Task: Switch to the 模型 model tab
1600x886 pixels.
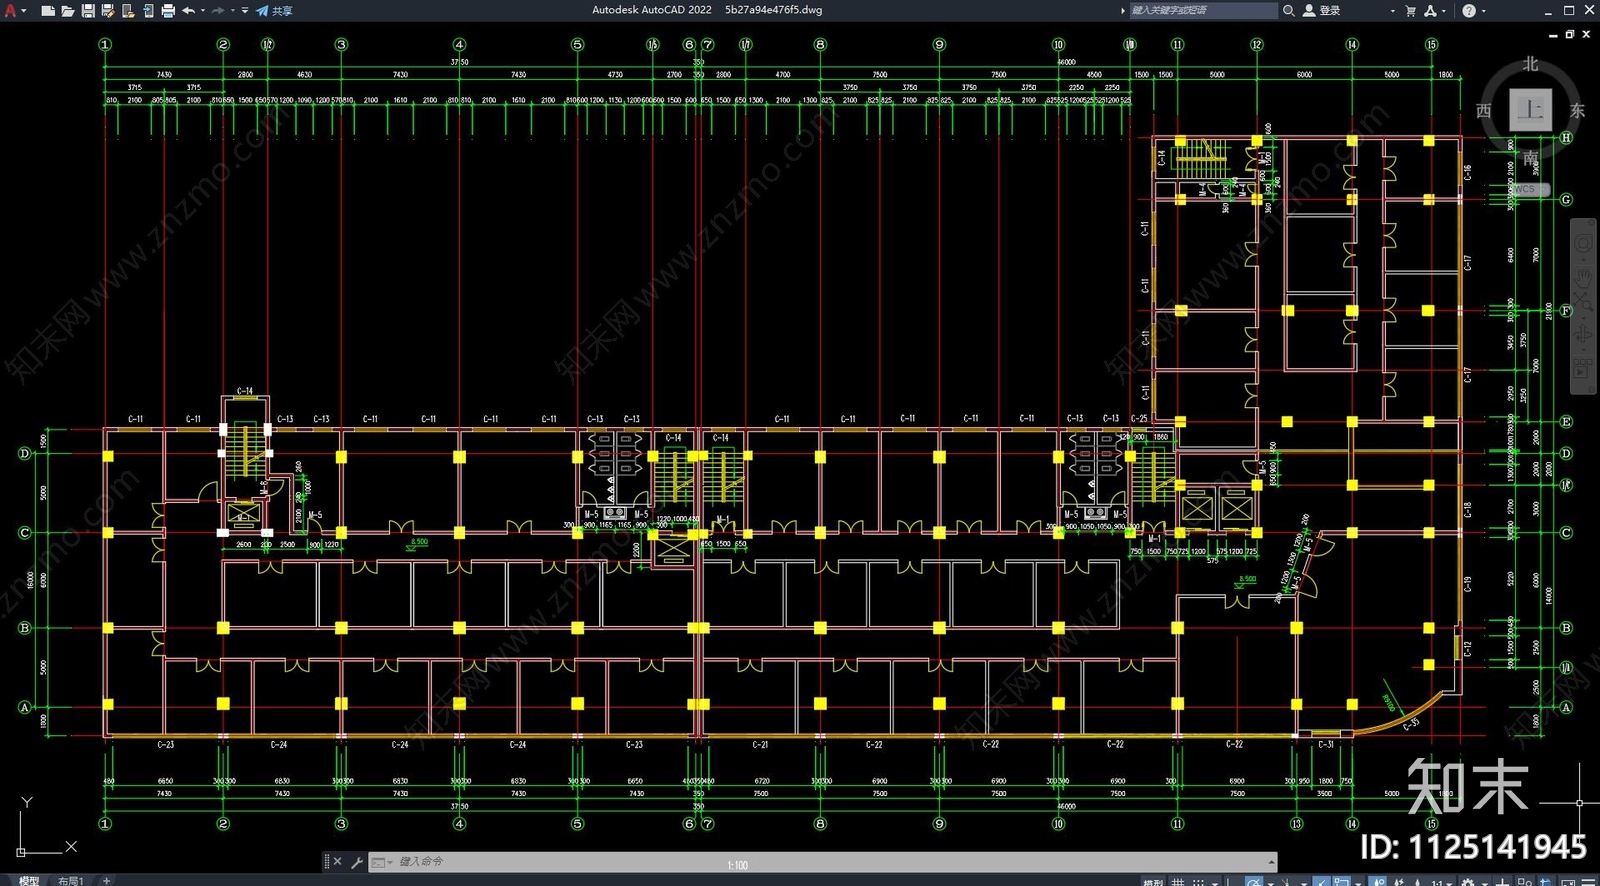Action: click(x=29, y=880)
